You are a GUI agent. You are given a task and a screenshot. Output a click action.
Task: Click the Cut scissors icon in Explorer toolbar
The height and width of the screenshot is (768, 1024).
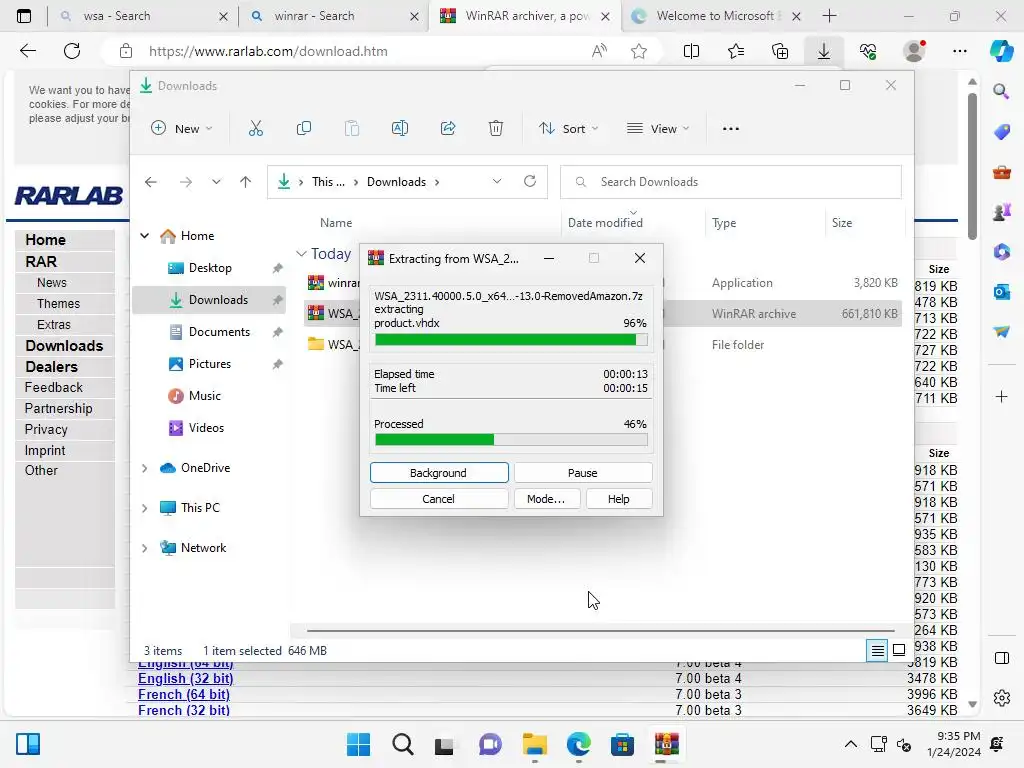click(x=255, y=129)
